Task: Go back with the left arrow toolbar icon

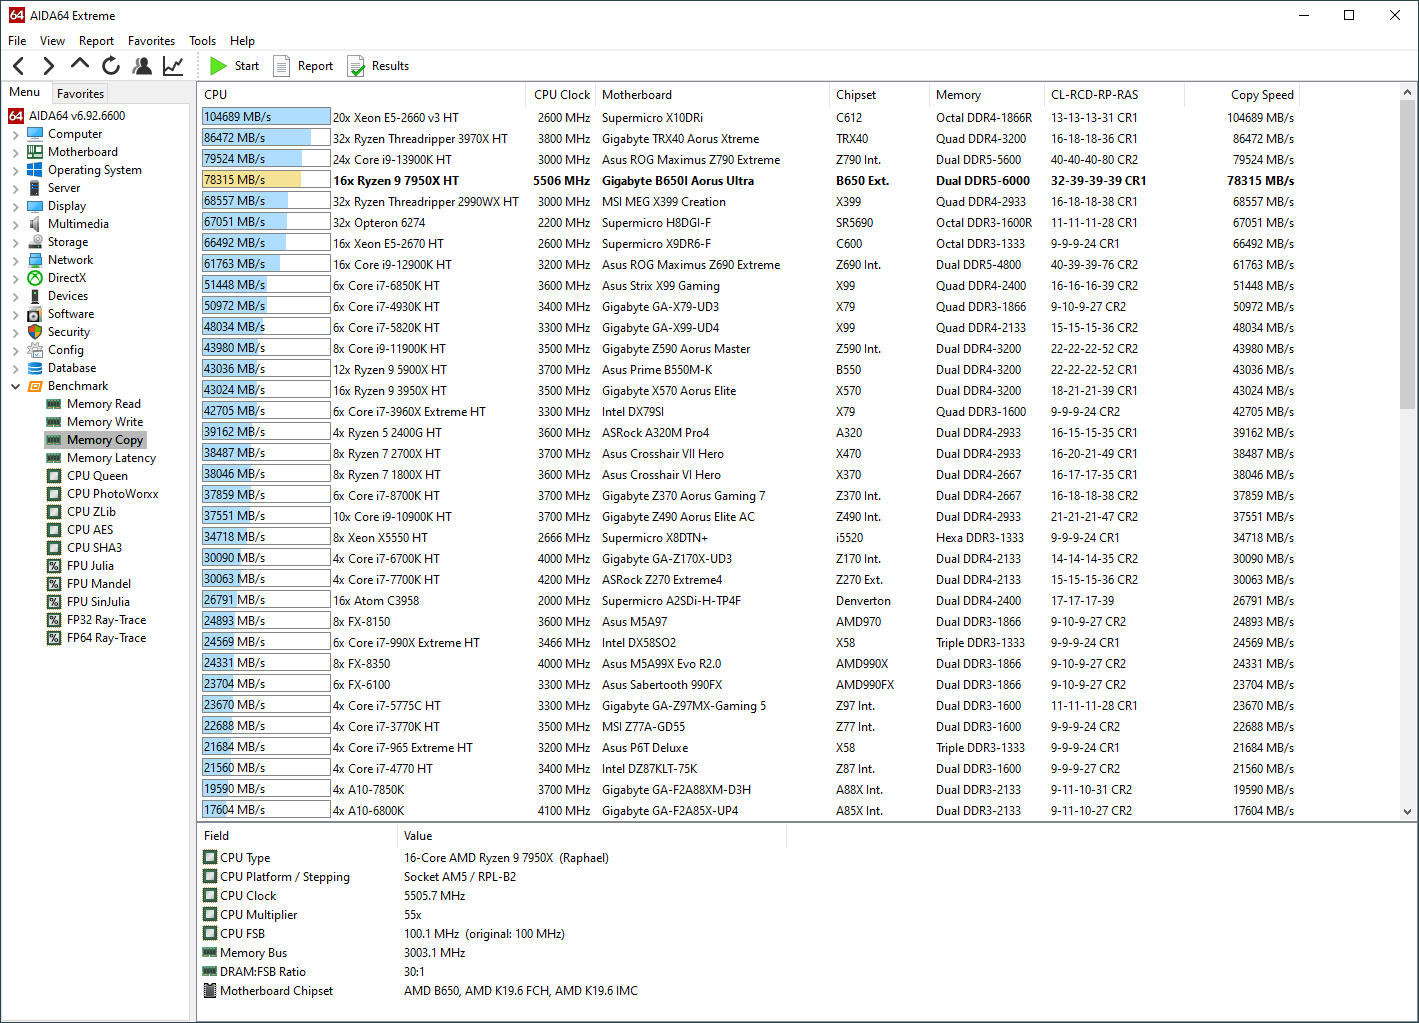Action: click(19, 66)
